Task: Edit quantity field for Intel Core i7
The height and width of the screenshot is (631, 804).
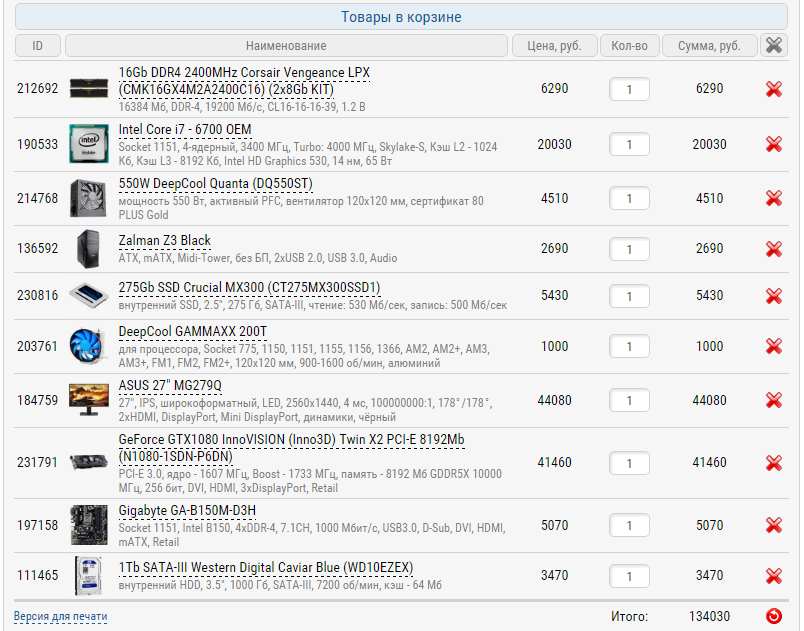Action: pyautogui.click(x=629, y=145)
